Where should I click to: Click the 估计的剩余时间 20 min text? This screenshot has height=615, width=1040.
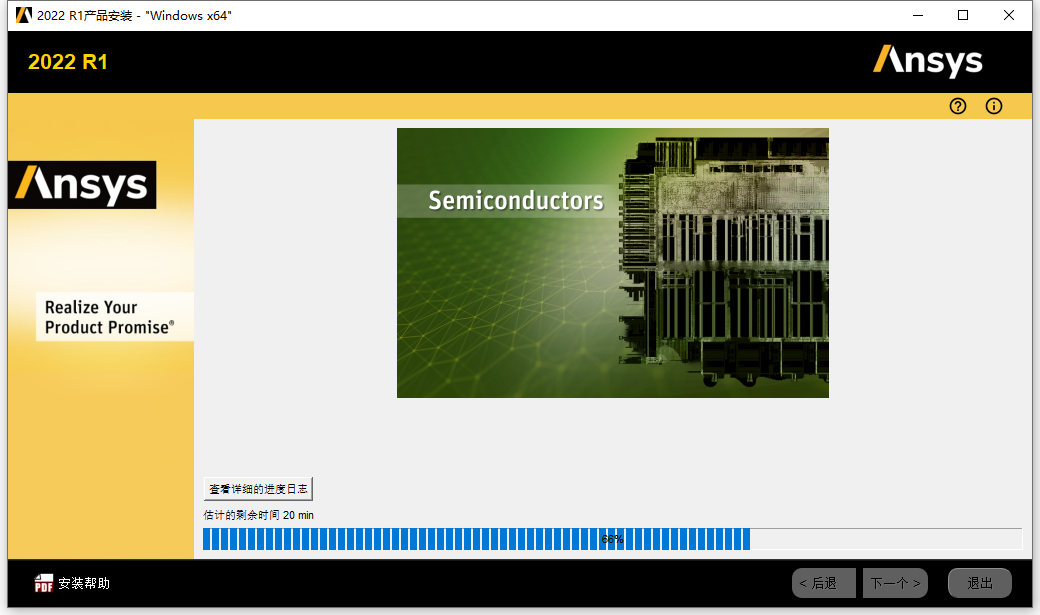259,515
